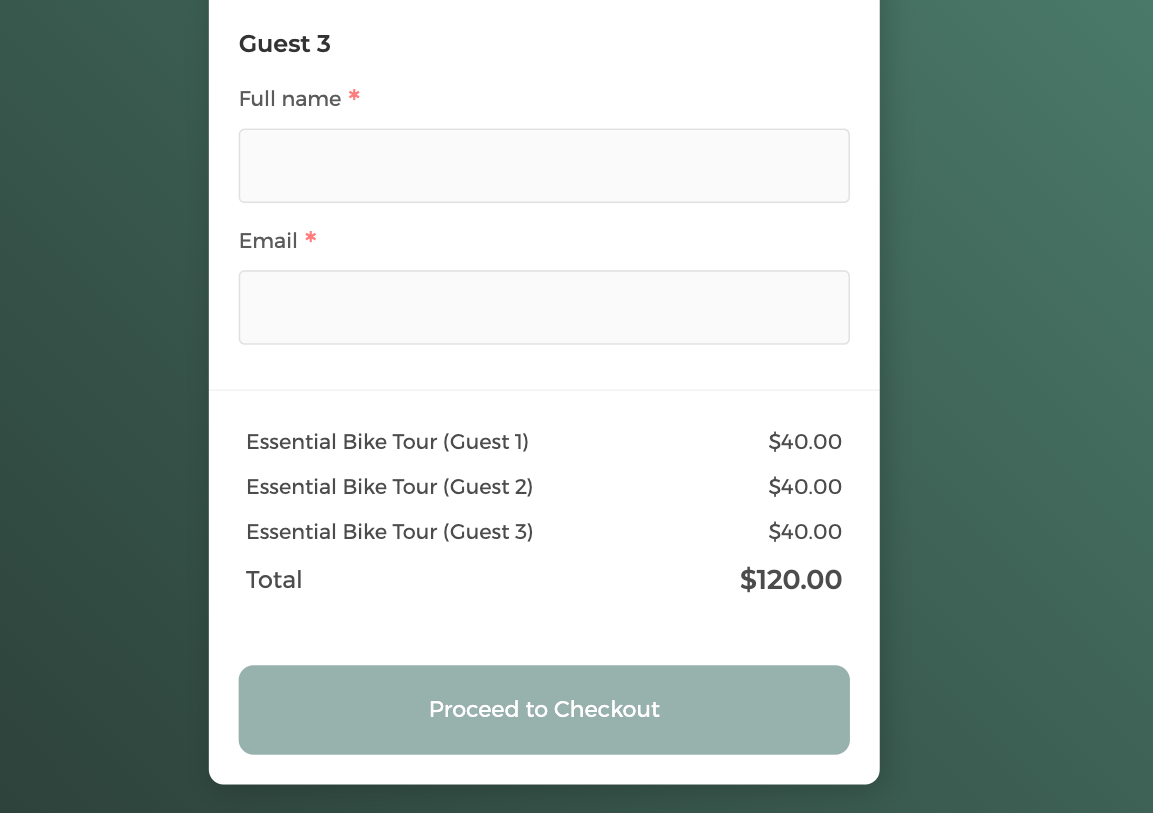Click the red asterisk beside Full name
This screenshot has width=1153, height=813.
[x=354, y=98]
